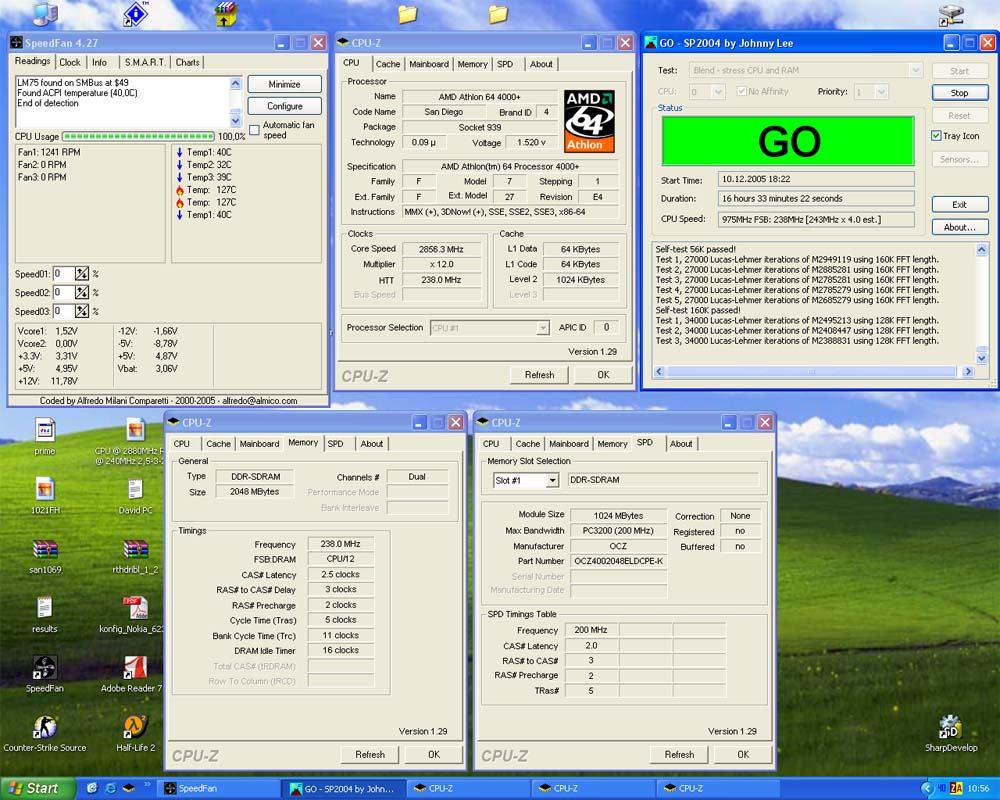1000x800 pixels.
Task: Click Speed02 percent adjust icon
Action: click(x=82, y=292)
